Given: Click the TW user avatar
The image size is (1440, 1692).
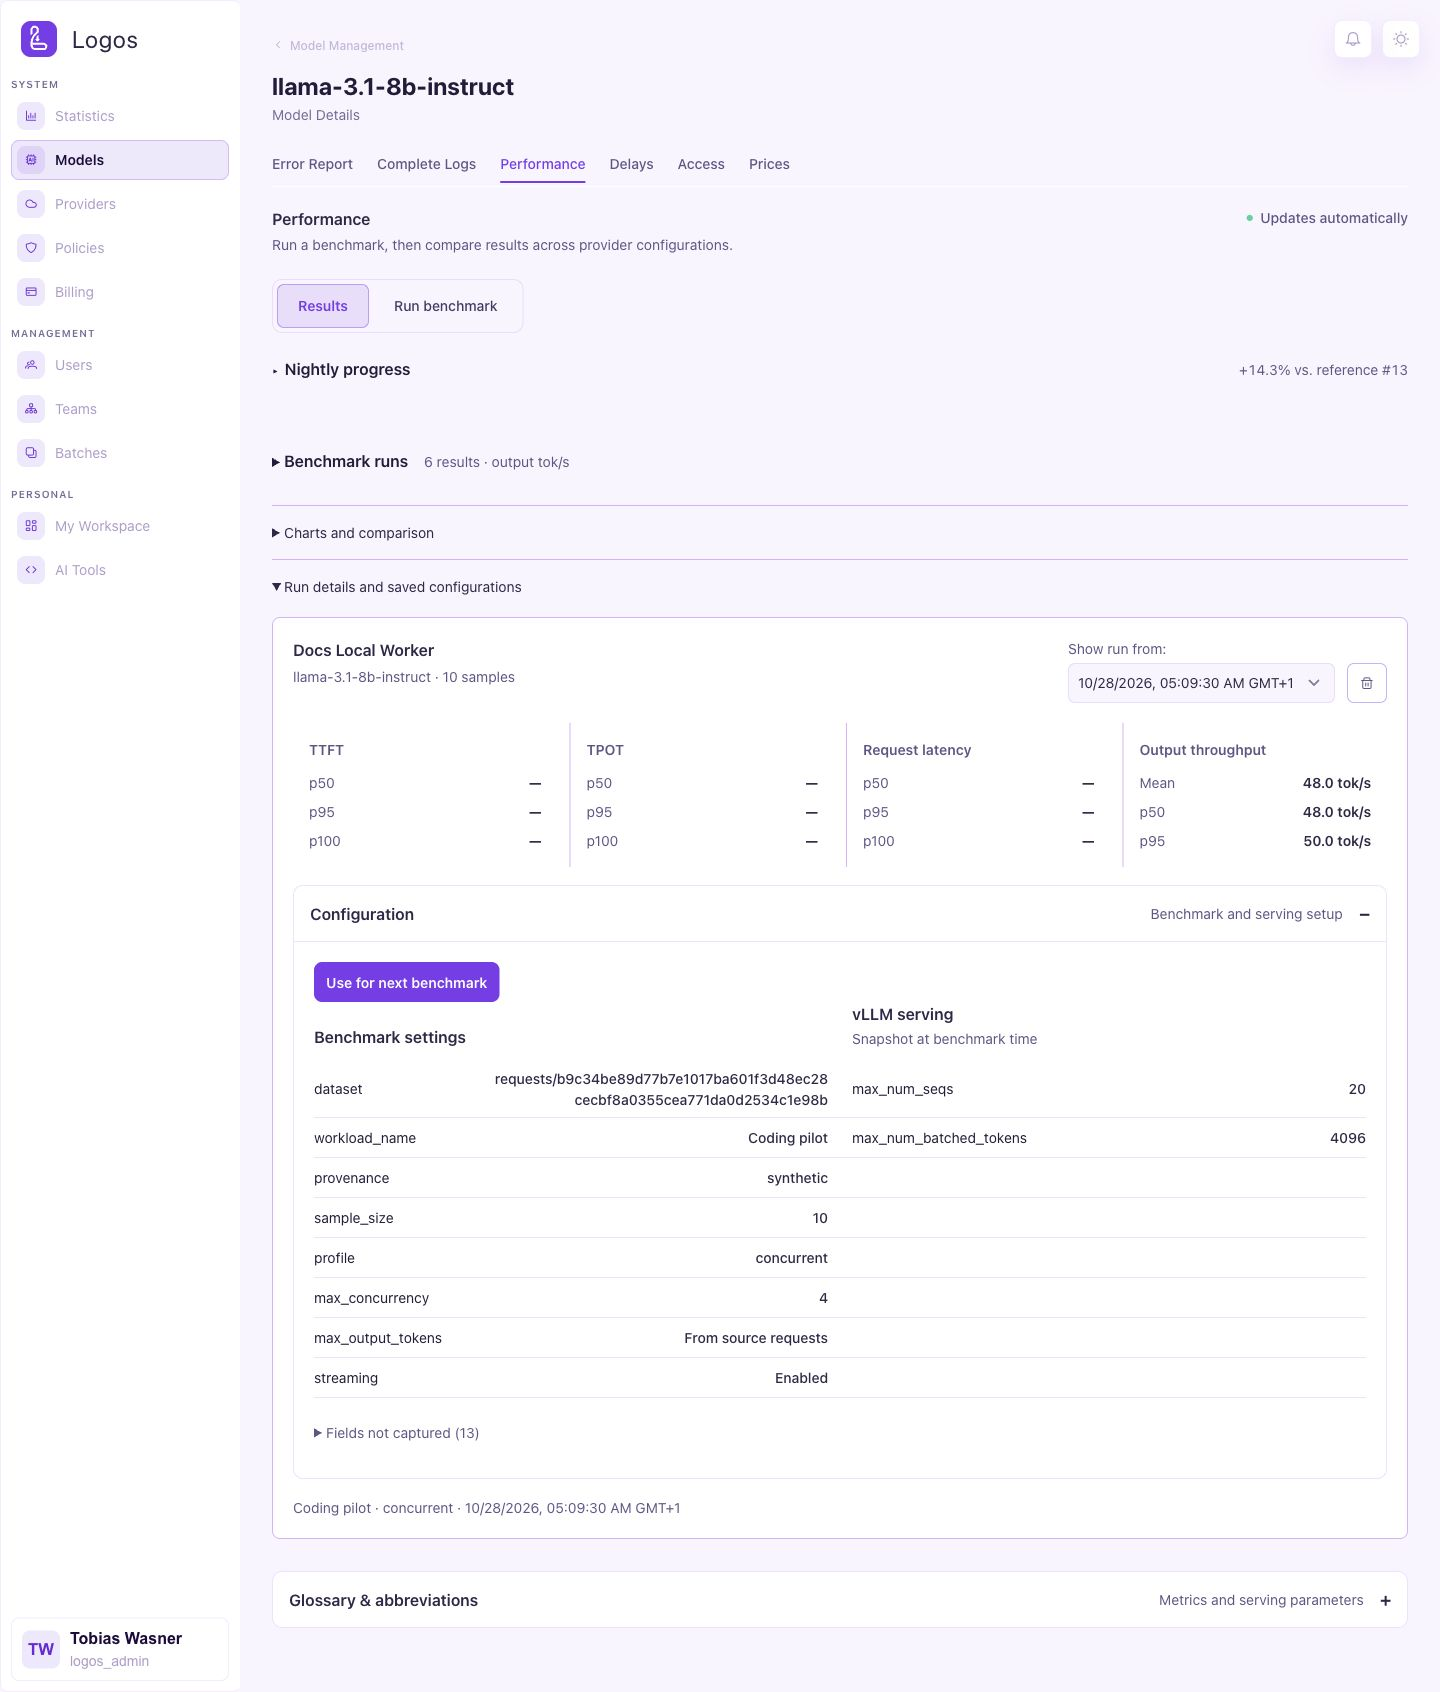Looking at the screenshot, I should [x=41, y=1649].
